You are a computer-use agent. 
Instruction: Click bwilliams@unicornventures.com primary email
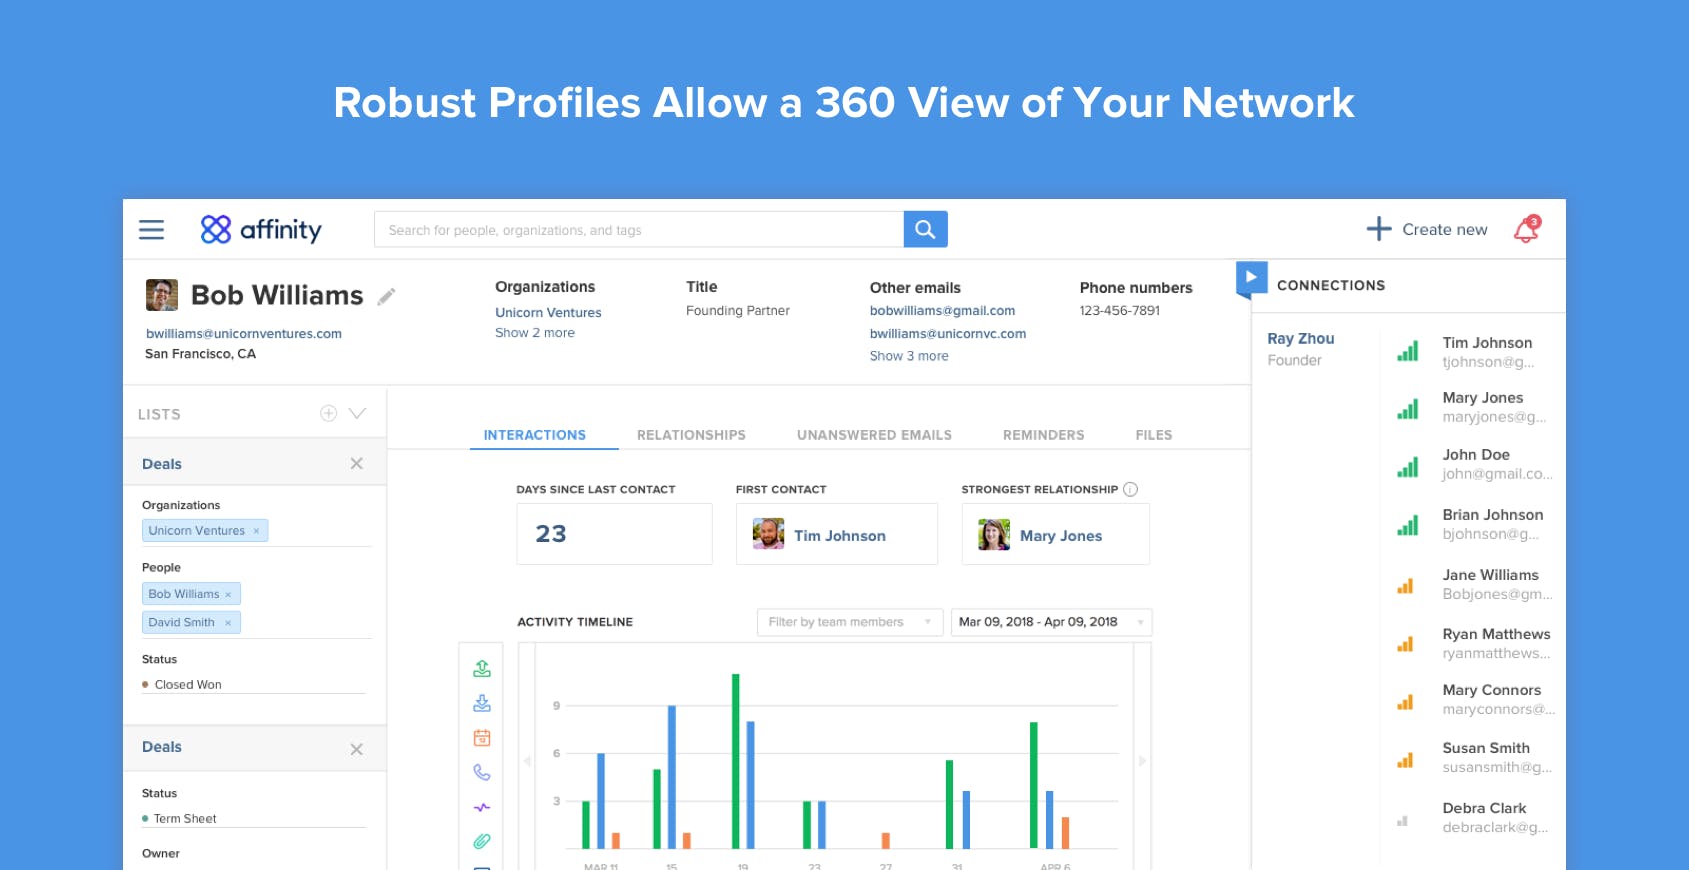pos(244,334)
